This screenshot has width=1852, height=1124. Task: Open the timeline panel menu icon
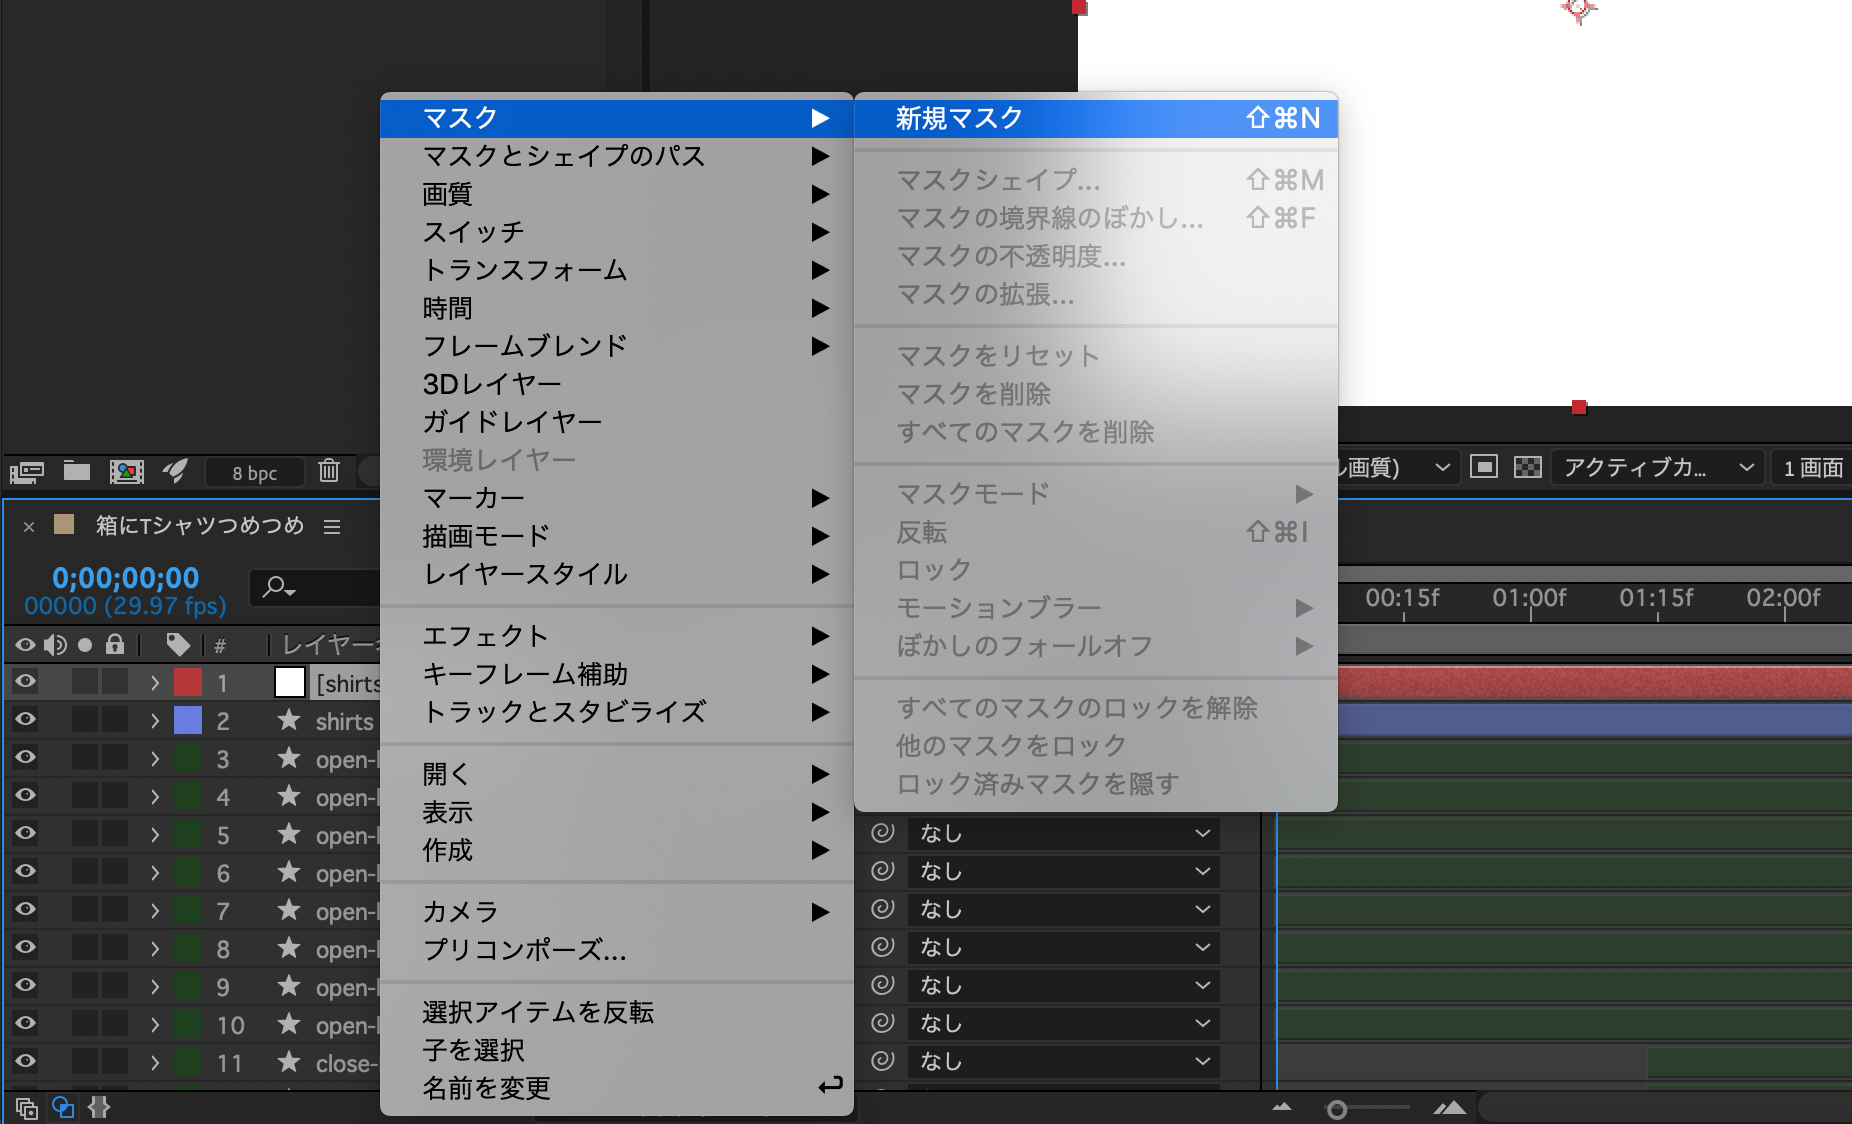coord(332,526)
